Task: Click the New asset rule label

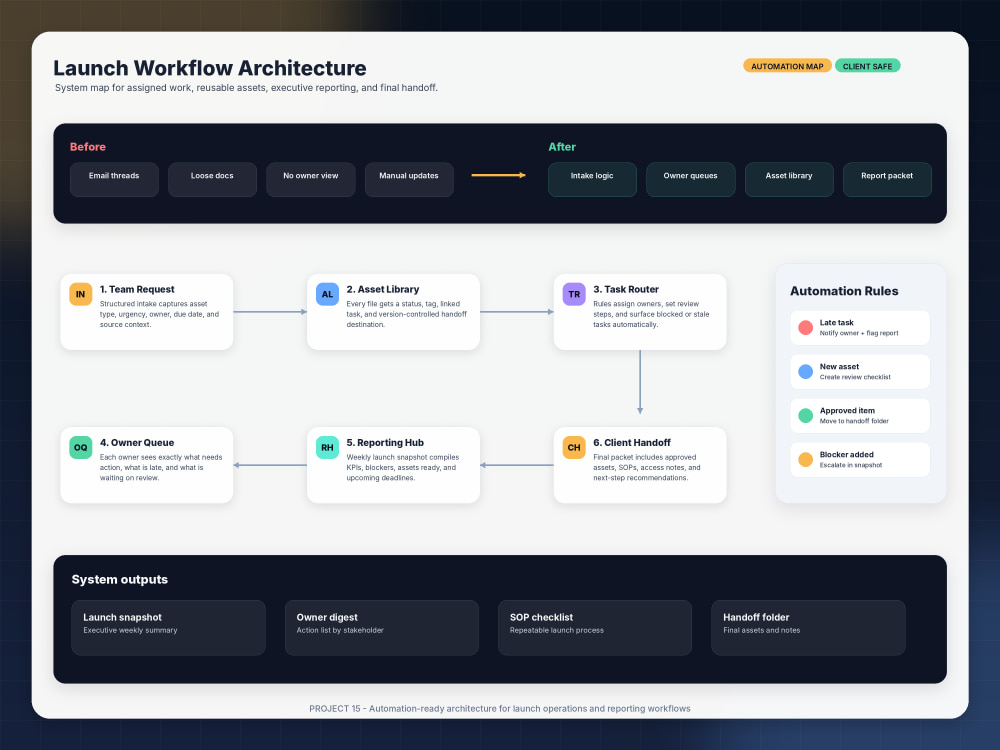Action: tap(839, 367)
